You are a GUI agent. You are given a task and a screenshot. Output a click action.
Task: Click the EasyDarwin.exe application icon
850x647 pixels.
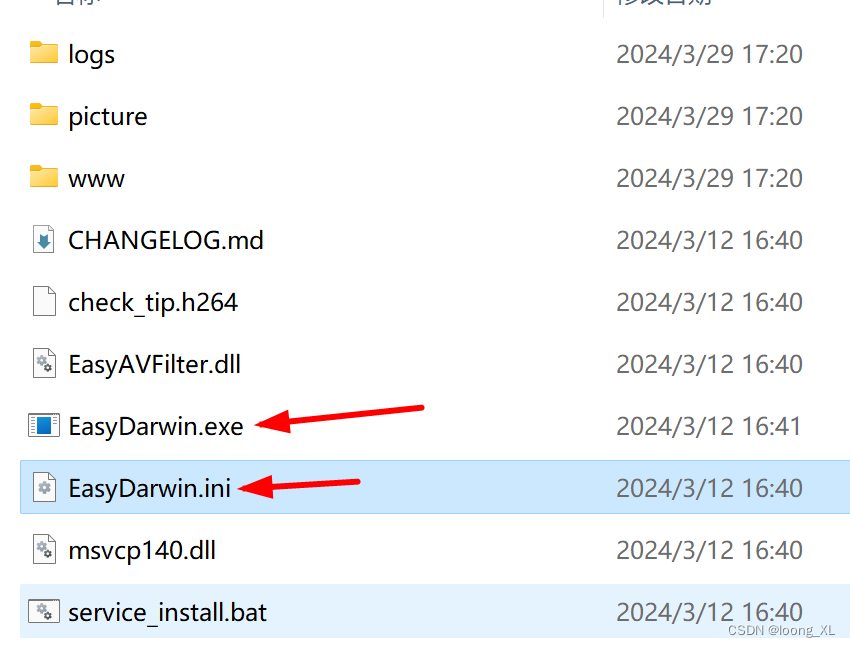[x=44, y=425]
